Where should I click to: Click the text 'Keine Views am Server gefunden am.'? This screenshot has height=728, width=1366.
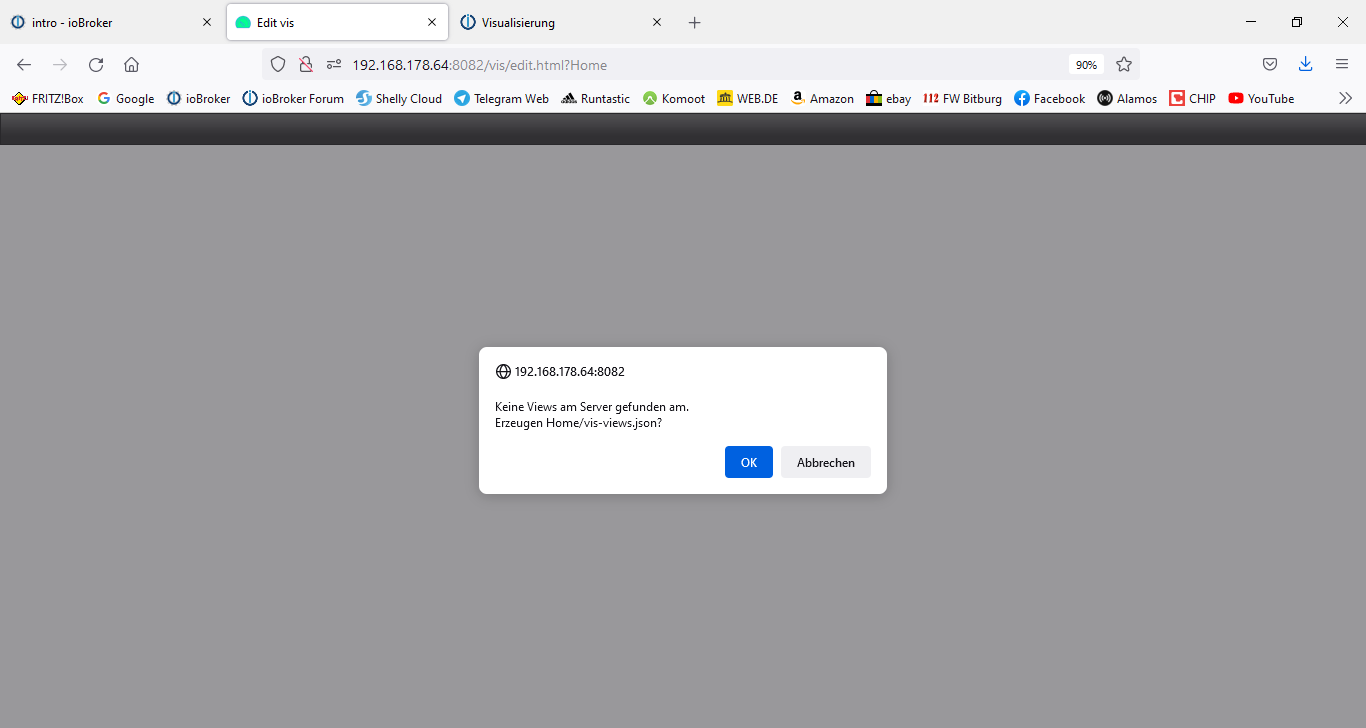point(592,407)
